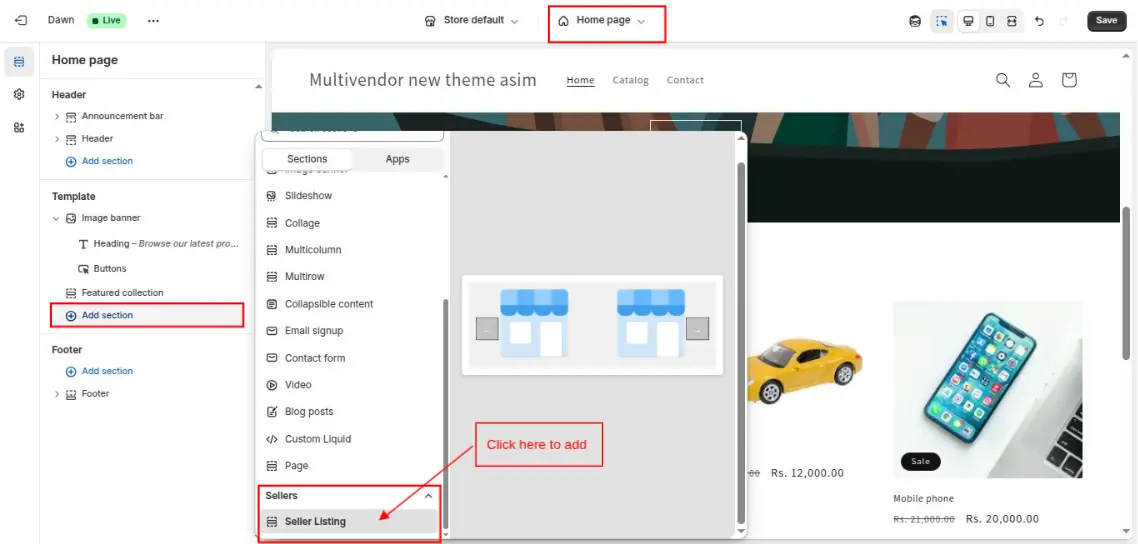The height and width of the screenshot is (544, 1138).
Task: Select the Announcement bar row
Action: 115,116
